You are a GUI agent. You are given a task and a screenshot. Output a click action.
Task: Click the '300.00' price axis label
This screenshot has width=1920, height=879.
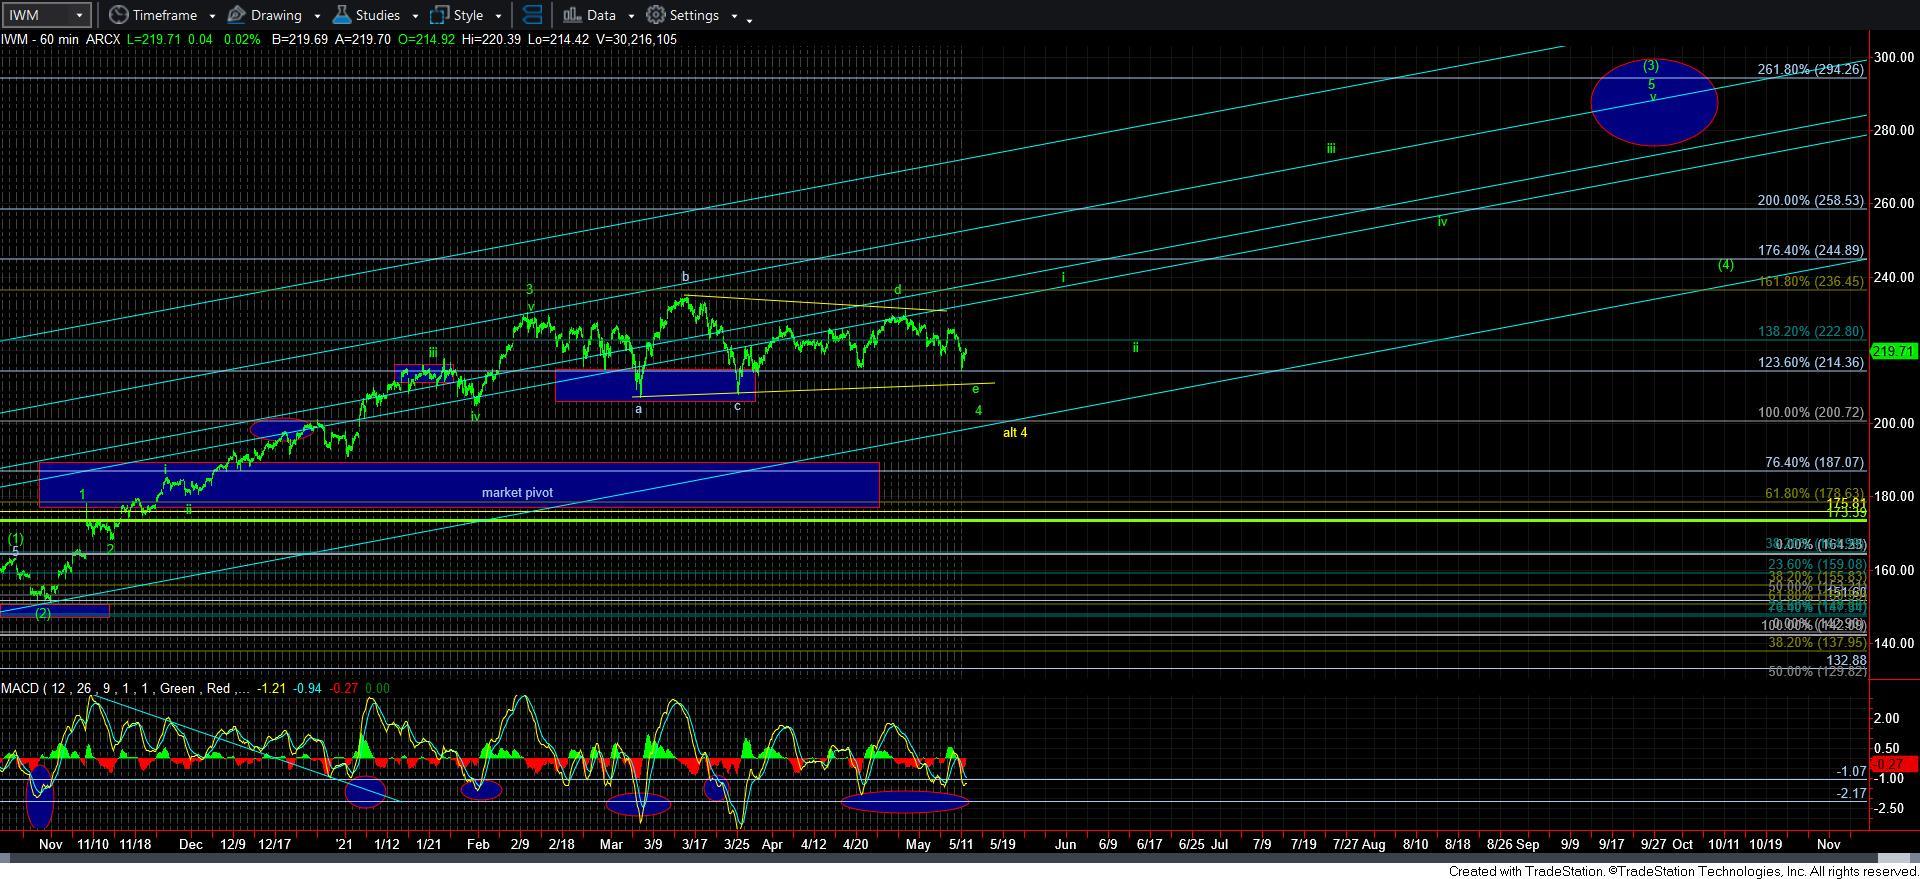[1894, 57]
